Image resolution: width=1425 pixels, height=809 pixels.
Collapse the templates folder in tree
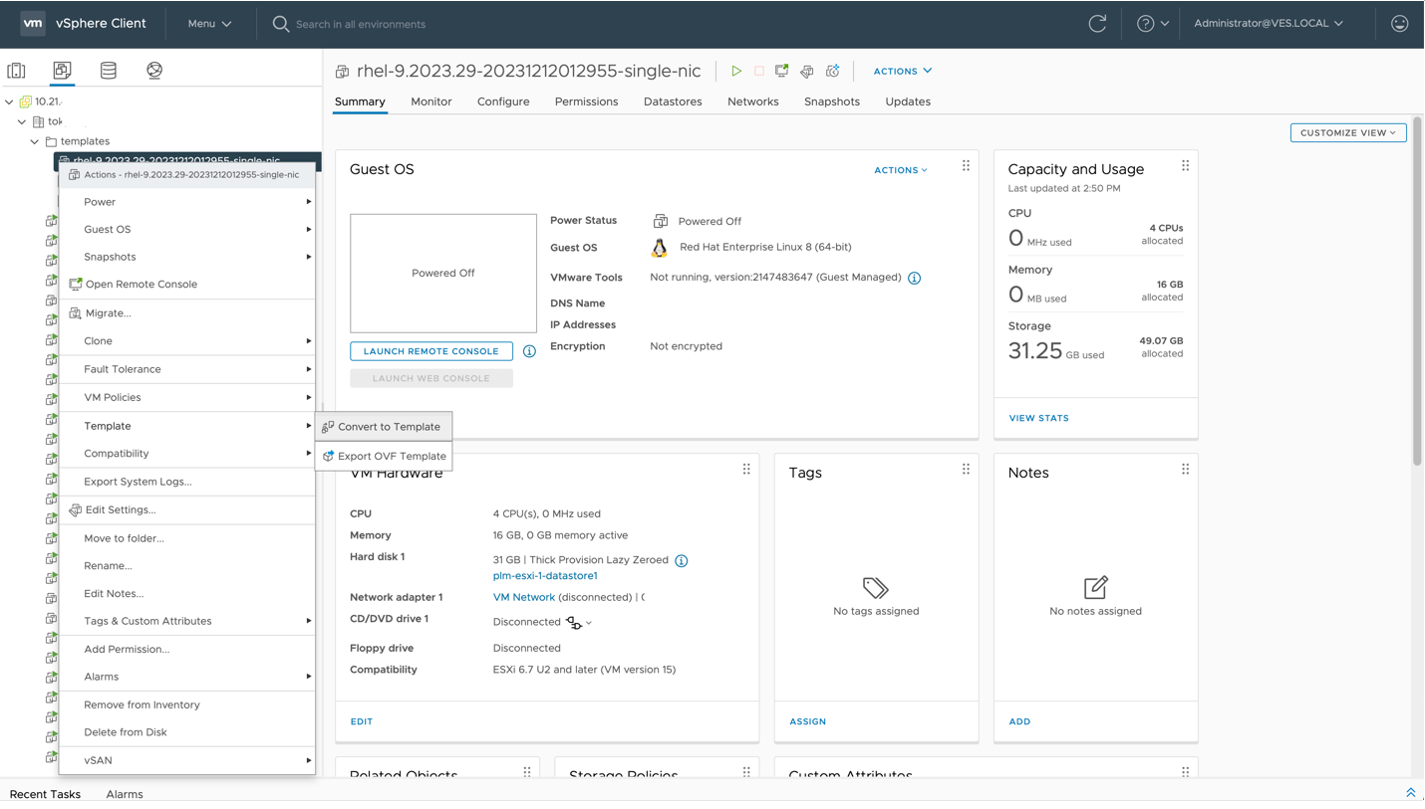tap(35, 142)
